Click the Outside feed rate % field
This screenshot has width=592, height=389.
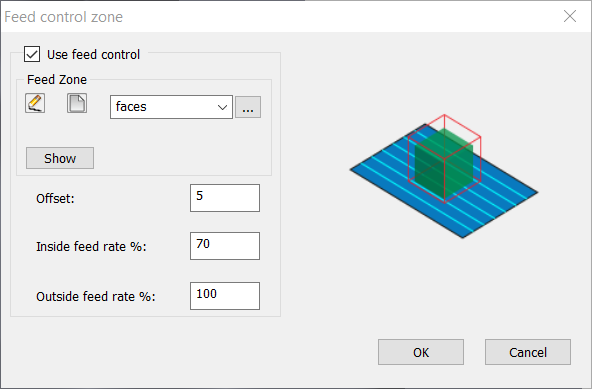225,296
